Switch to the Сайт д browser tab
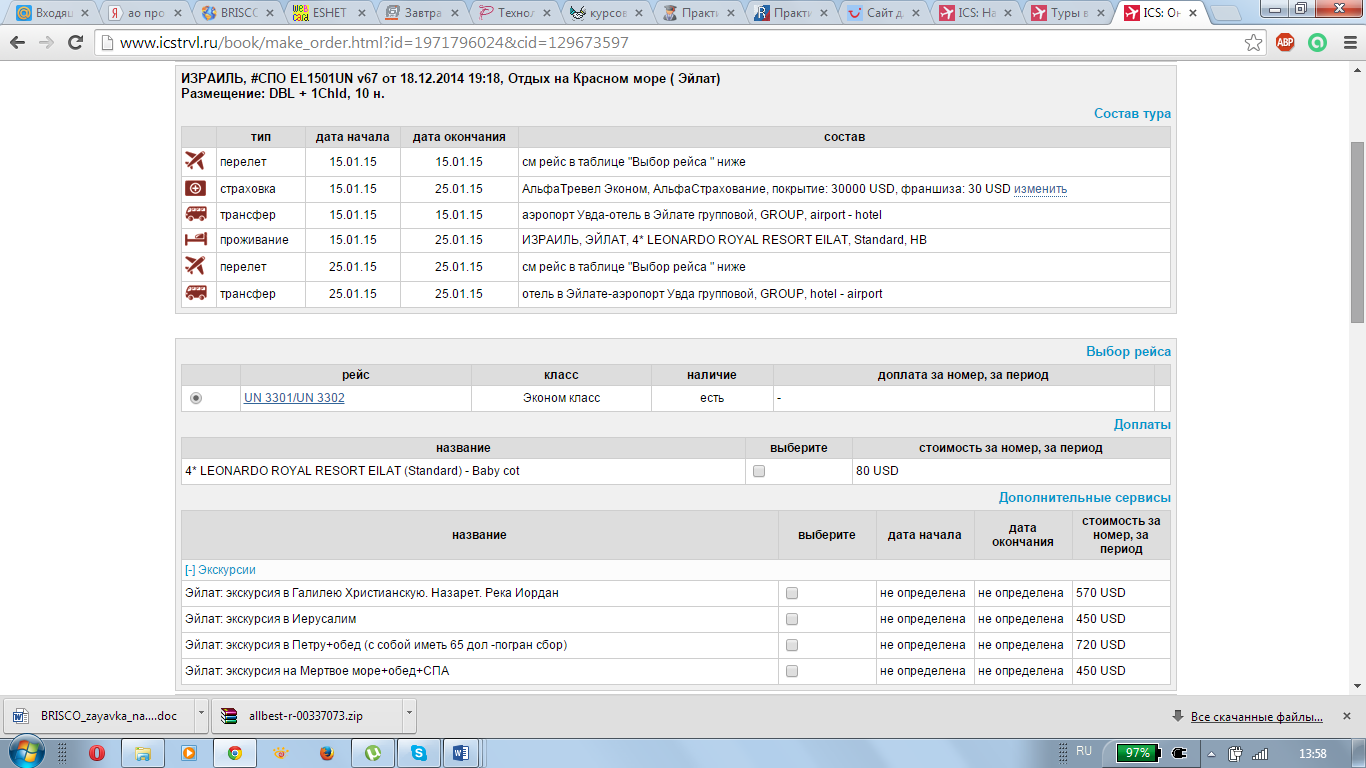The height and width of the screenshot is (768, 1366). (x=884, y=13)
